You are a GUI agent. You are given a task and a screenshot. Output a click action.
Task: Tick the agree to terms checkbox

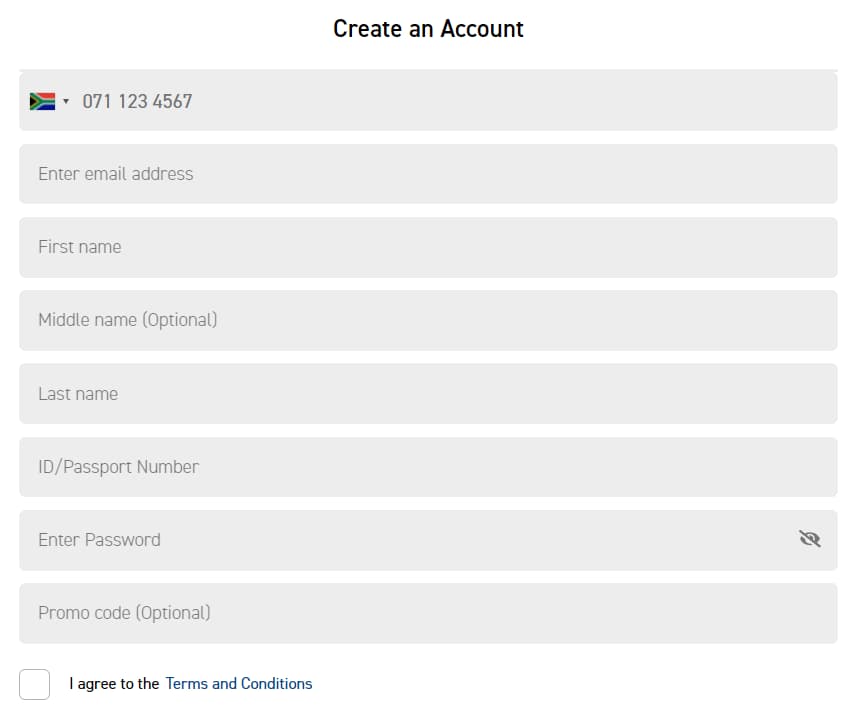(x=35, y=684)
